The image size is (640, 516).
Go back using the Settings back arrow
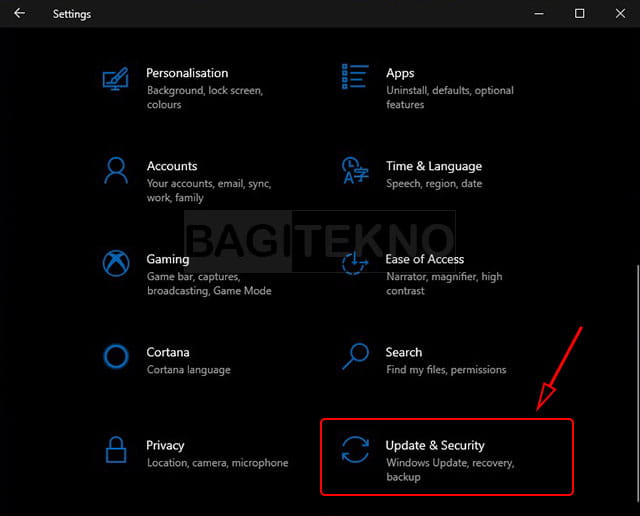click(x=19, y=13)
